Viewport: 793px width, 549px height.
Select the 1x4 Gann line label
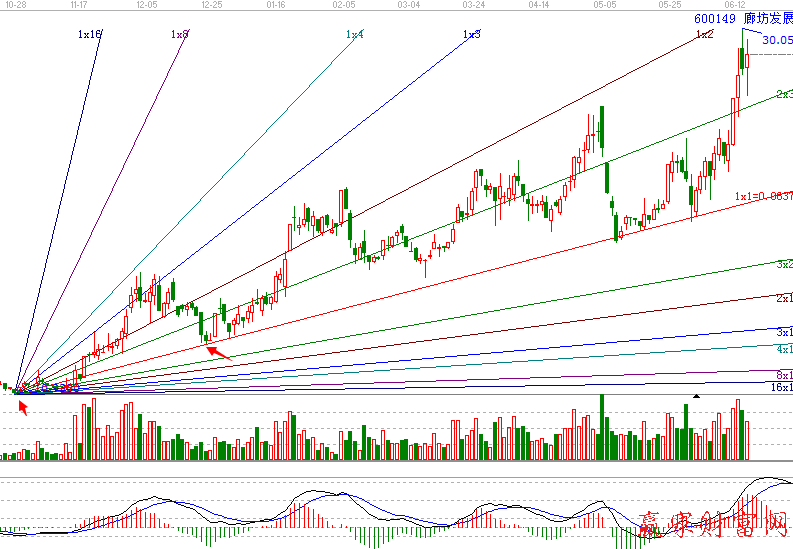[x=355, y=34]
